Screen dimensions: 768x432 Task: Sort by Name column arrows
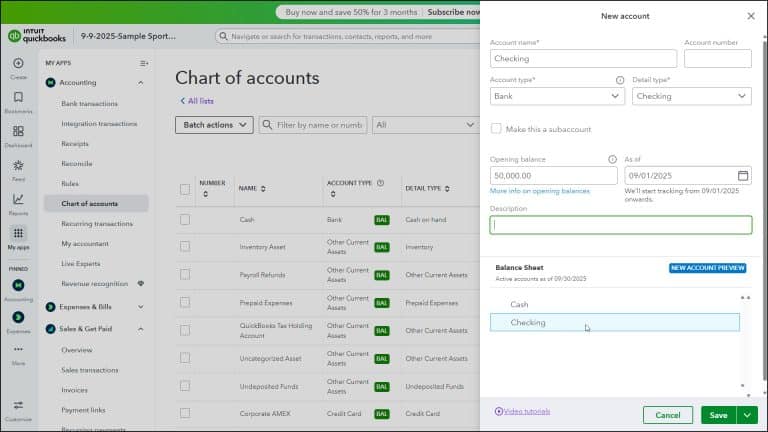[263, 189]
